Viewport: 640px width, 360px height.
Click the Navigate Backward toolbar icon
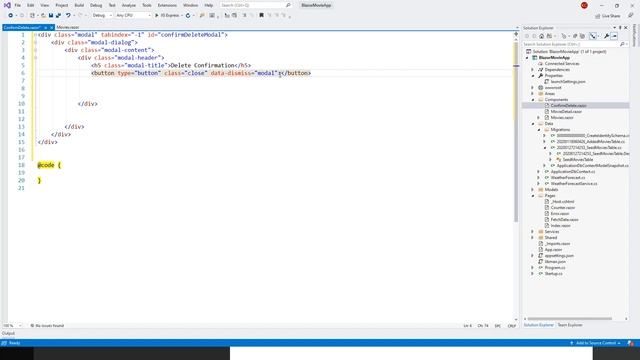pos(11,16)
